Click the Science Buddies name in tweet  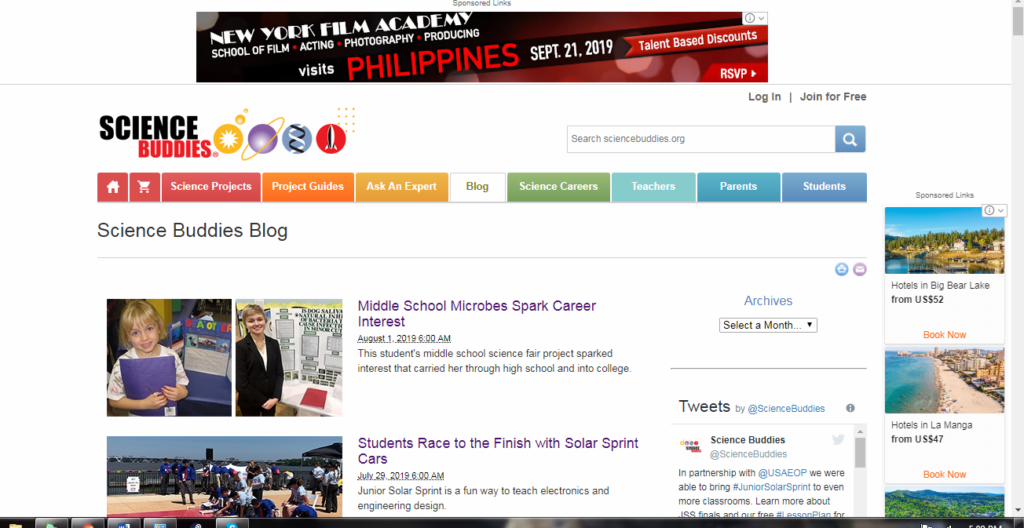tap(747, 440)
